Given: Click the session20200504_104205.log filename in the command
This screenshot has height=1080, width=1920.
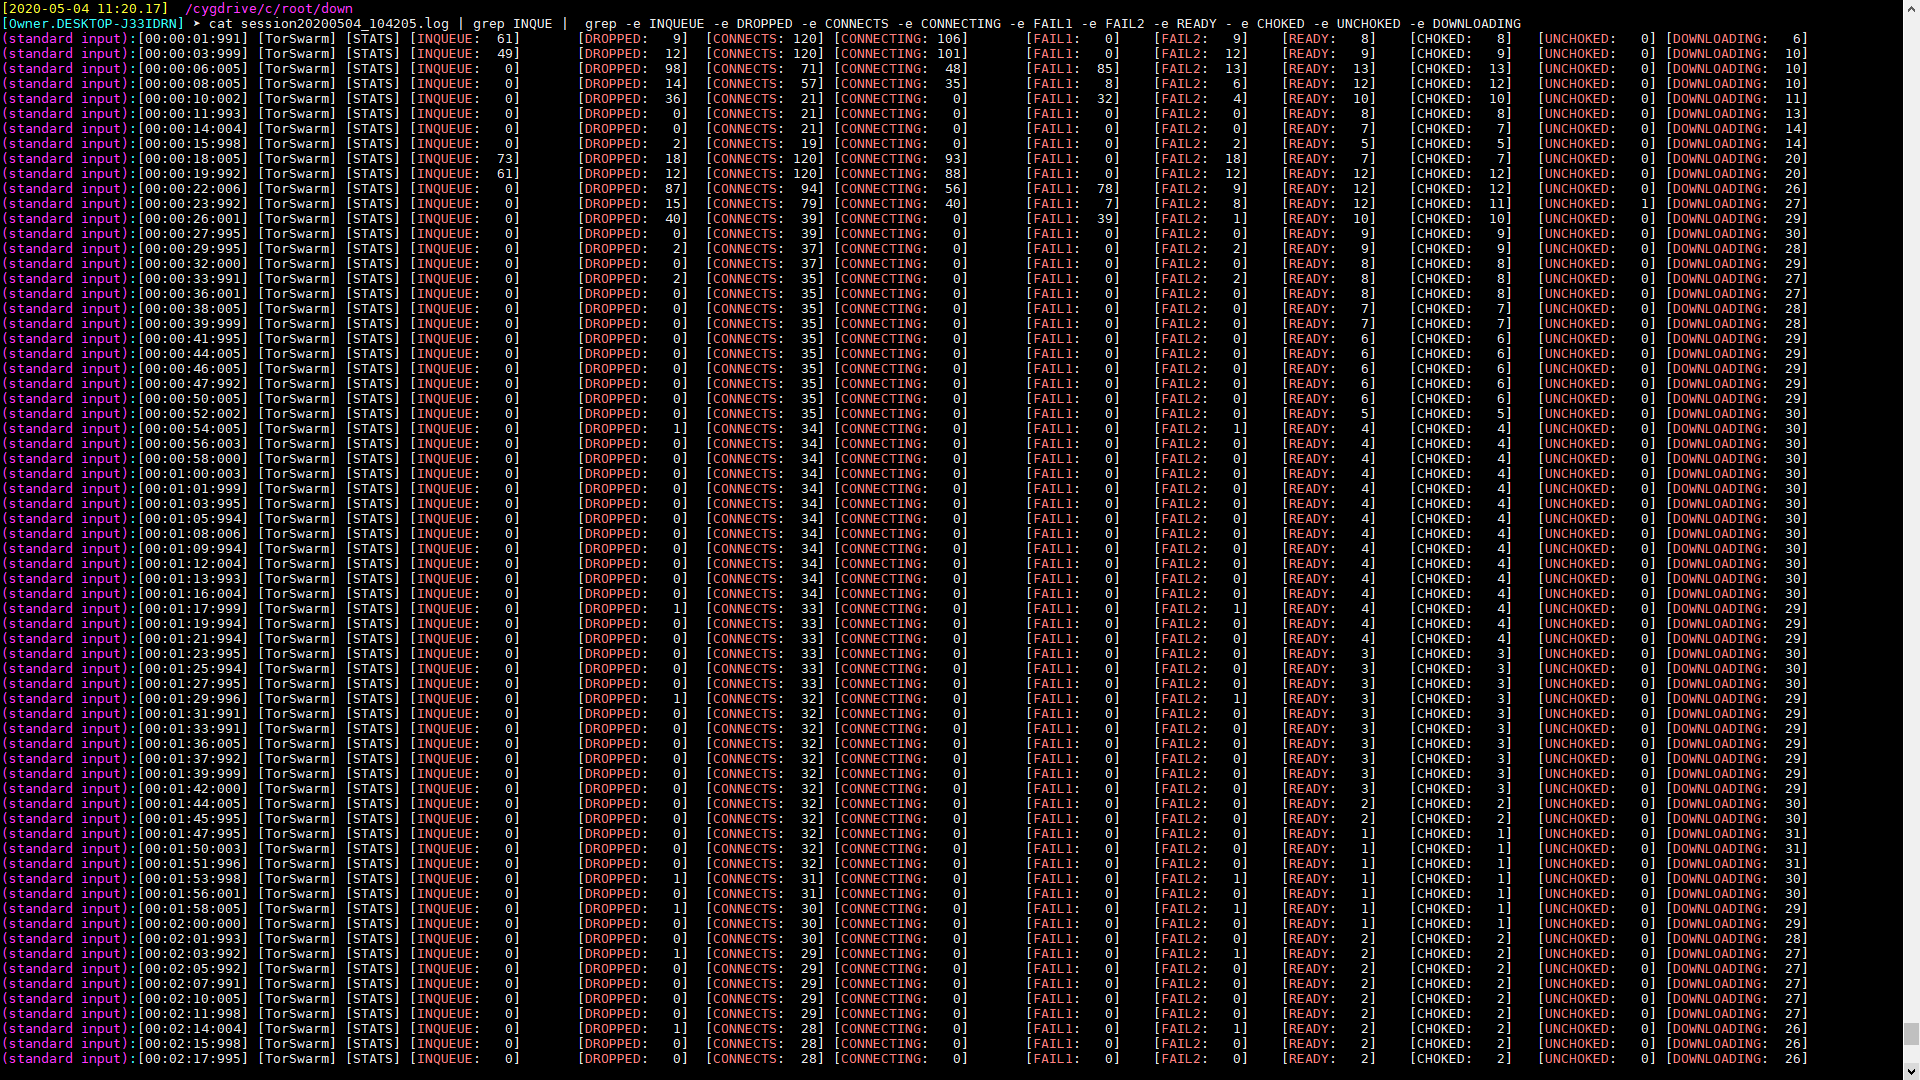Looking at the screenshot, I should 344,24.
